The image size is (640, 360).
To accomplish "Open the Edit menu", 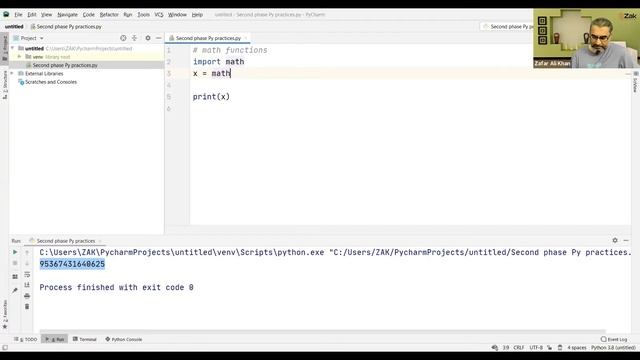I will point(32,15).
